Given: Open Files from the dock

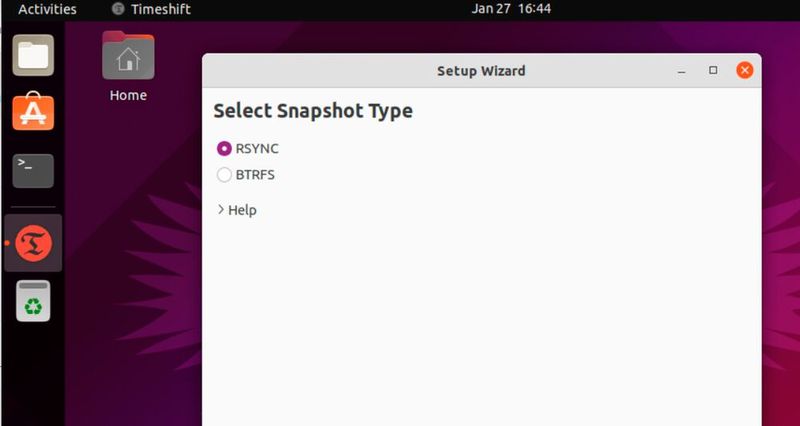Looking at the screenshot, I should pyautogui.click(x=33, y=55).
